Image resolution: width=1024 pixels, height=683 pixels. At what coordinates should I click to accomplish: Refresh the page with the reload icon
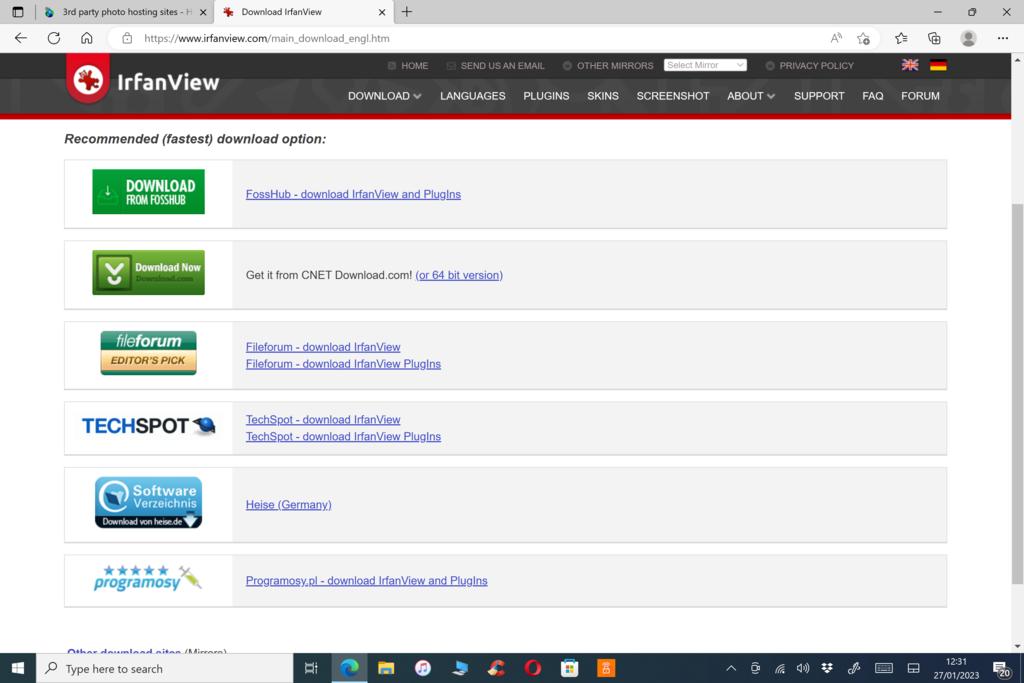click(x=54, y=38)
